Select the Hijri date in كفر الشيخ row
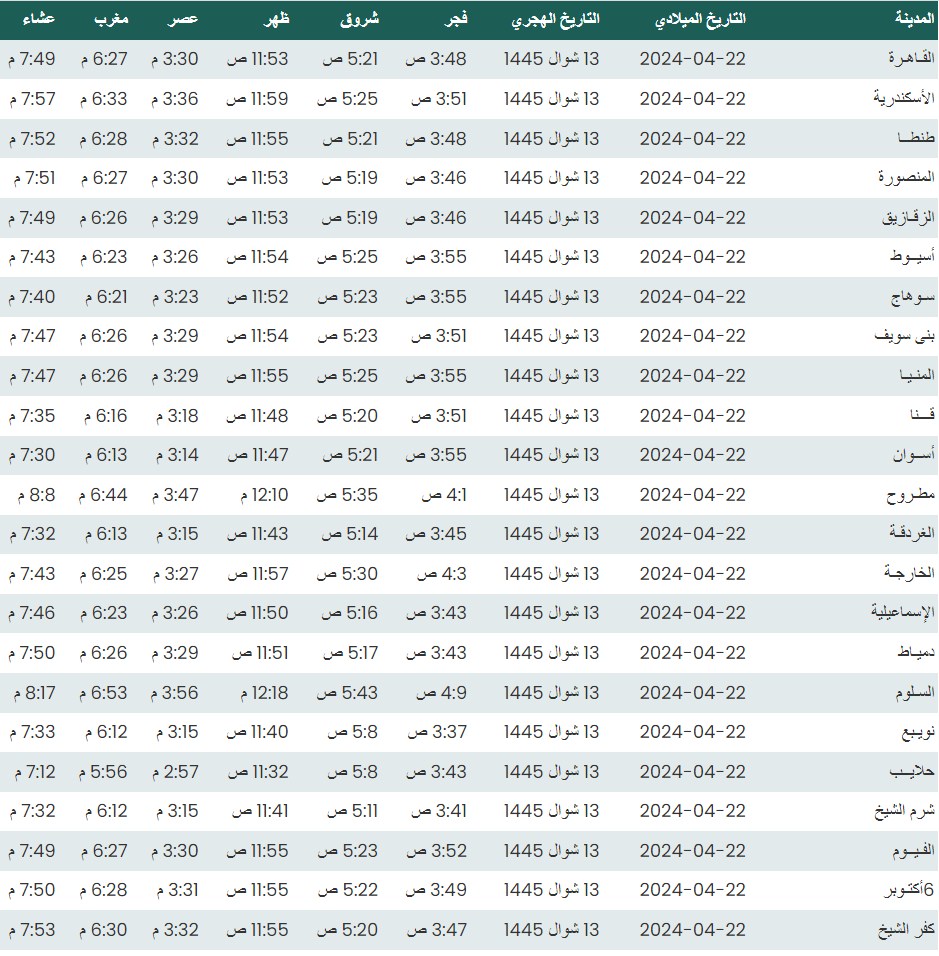 [x=552, y=930]
